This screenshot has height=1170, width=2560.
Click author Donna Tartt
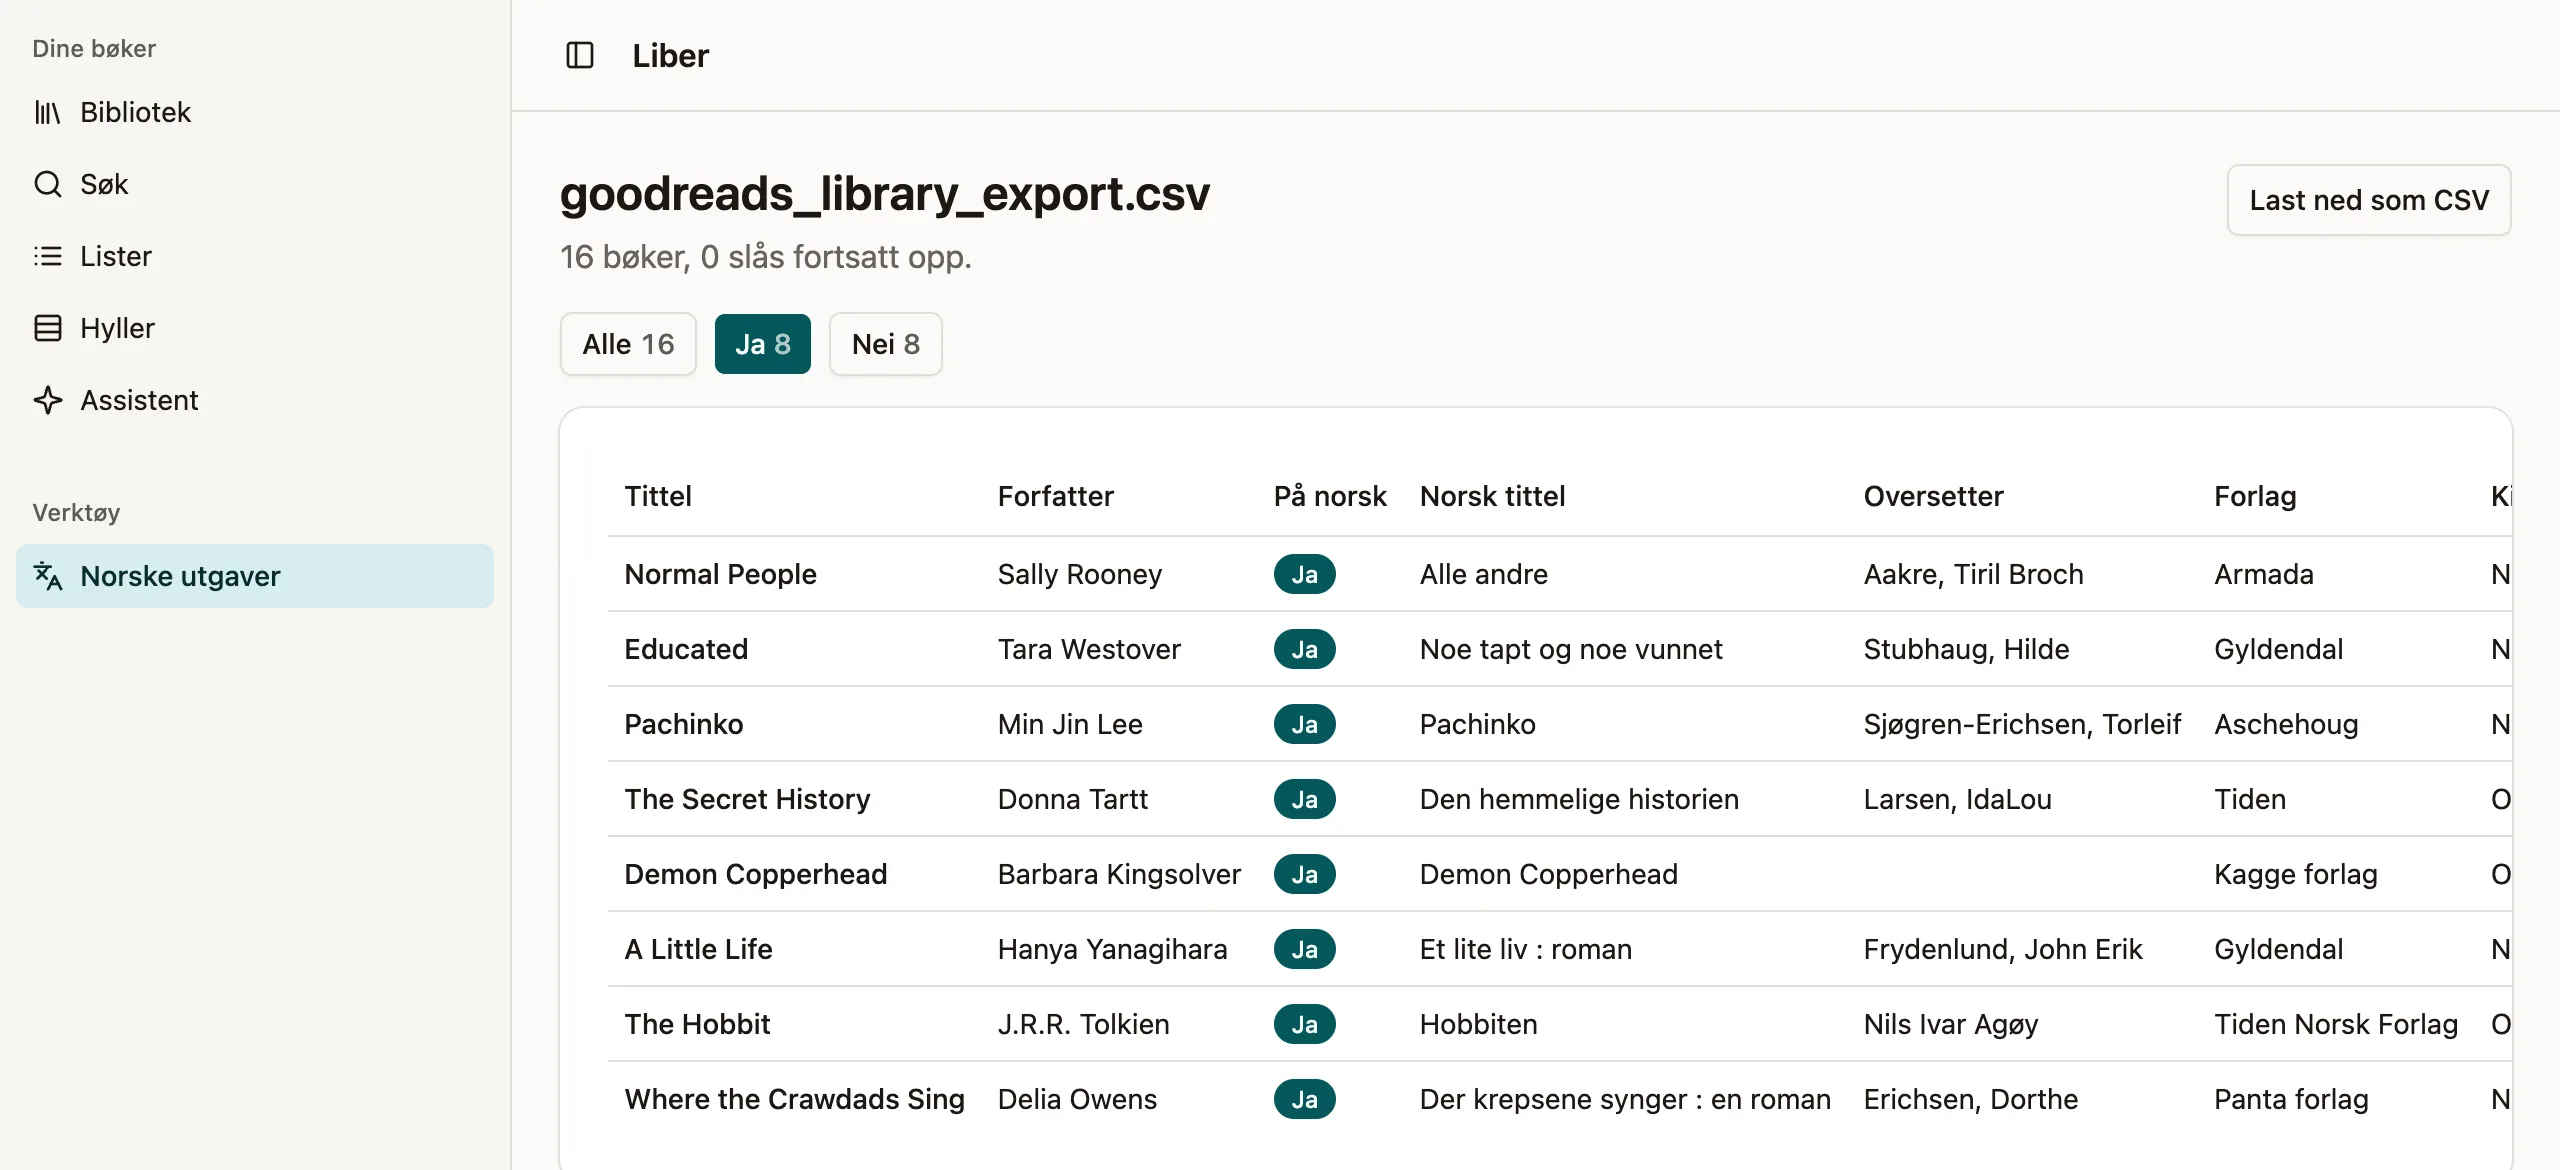(1073, 799)
